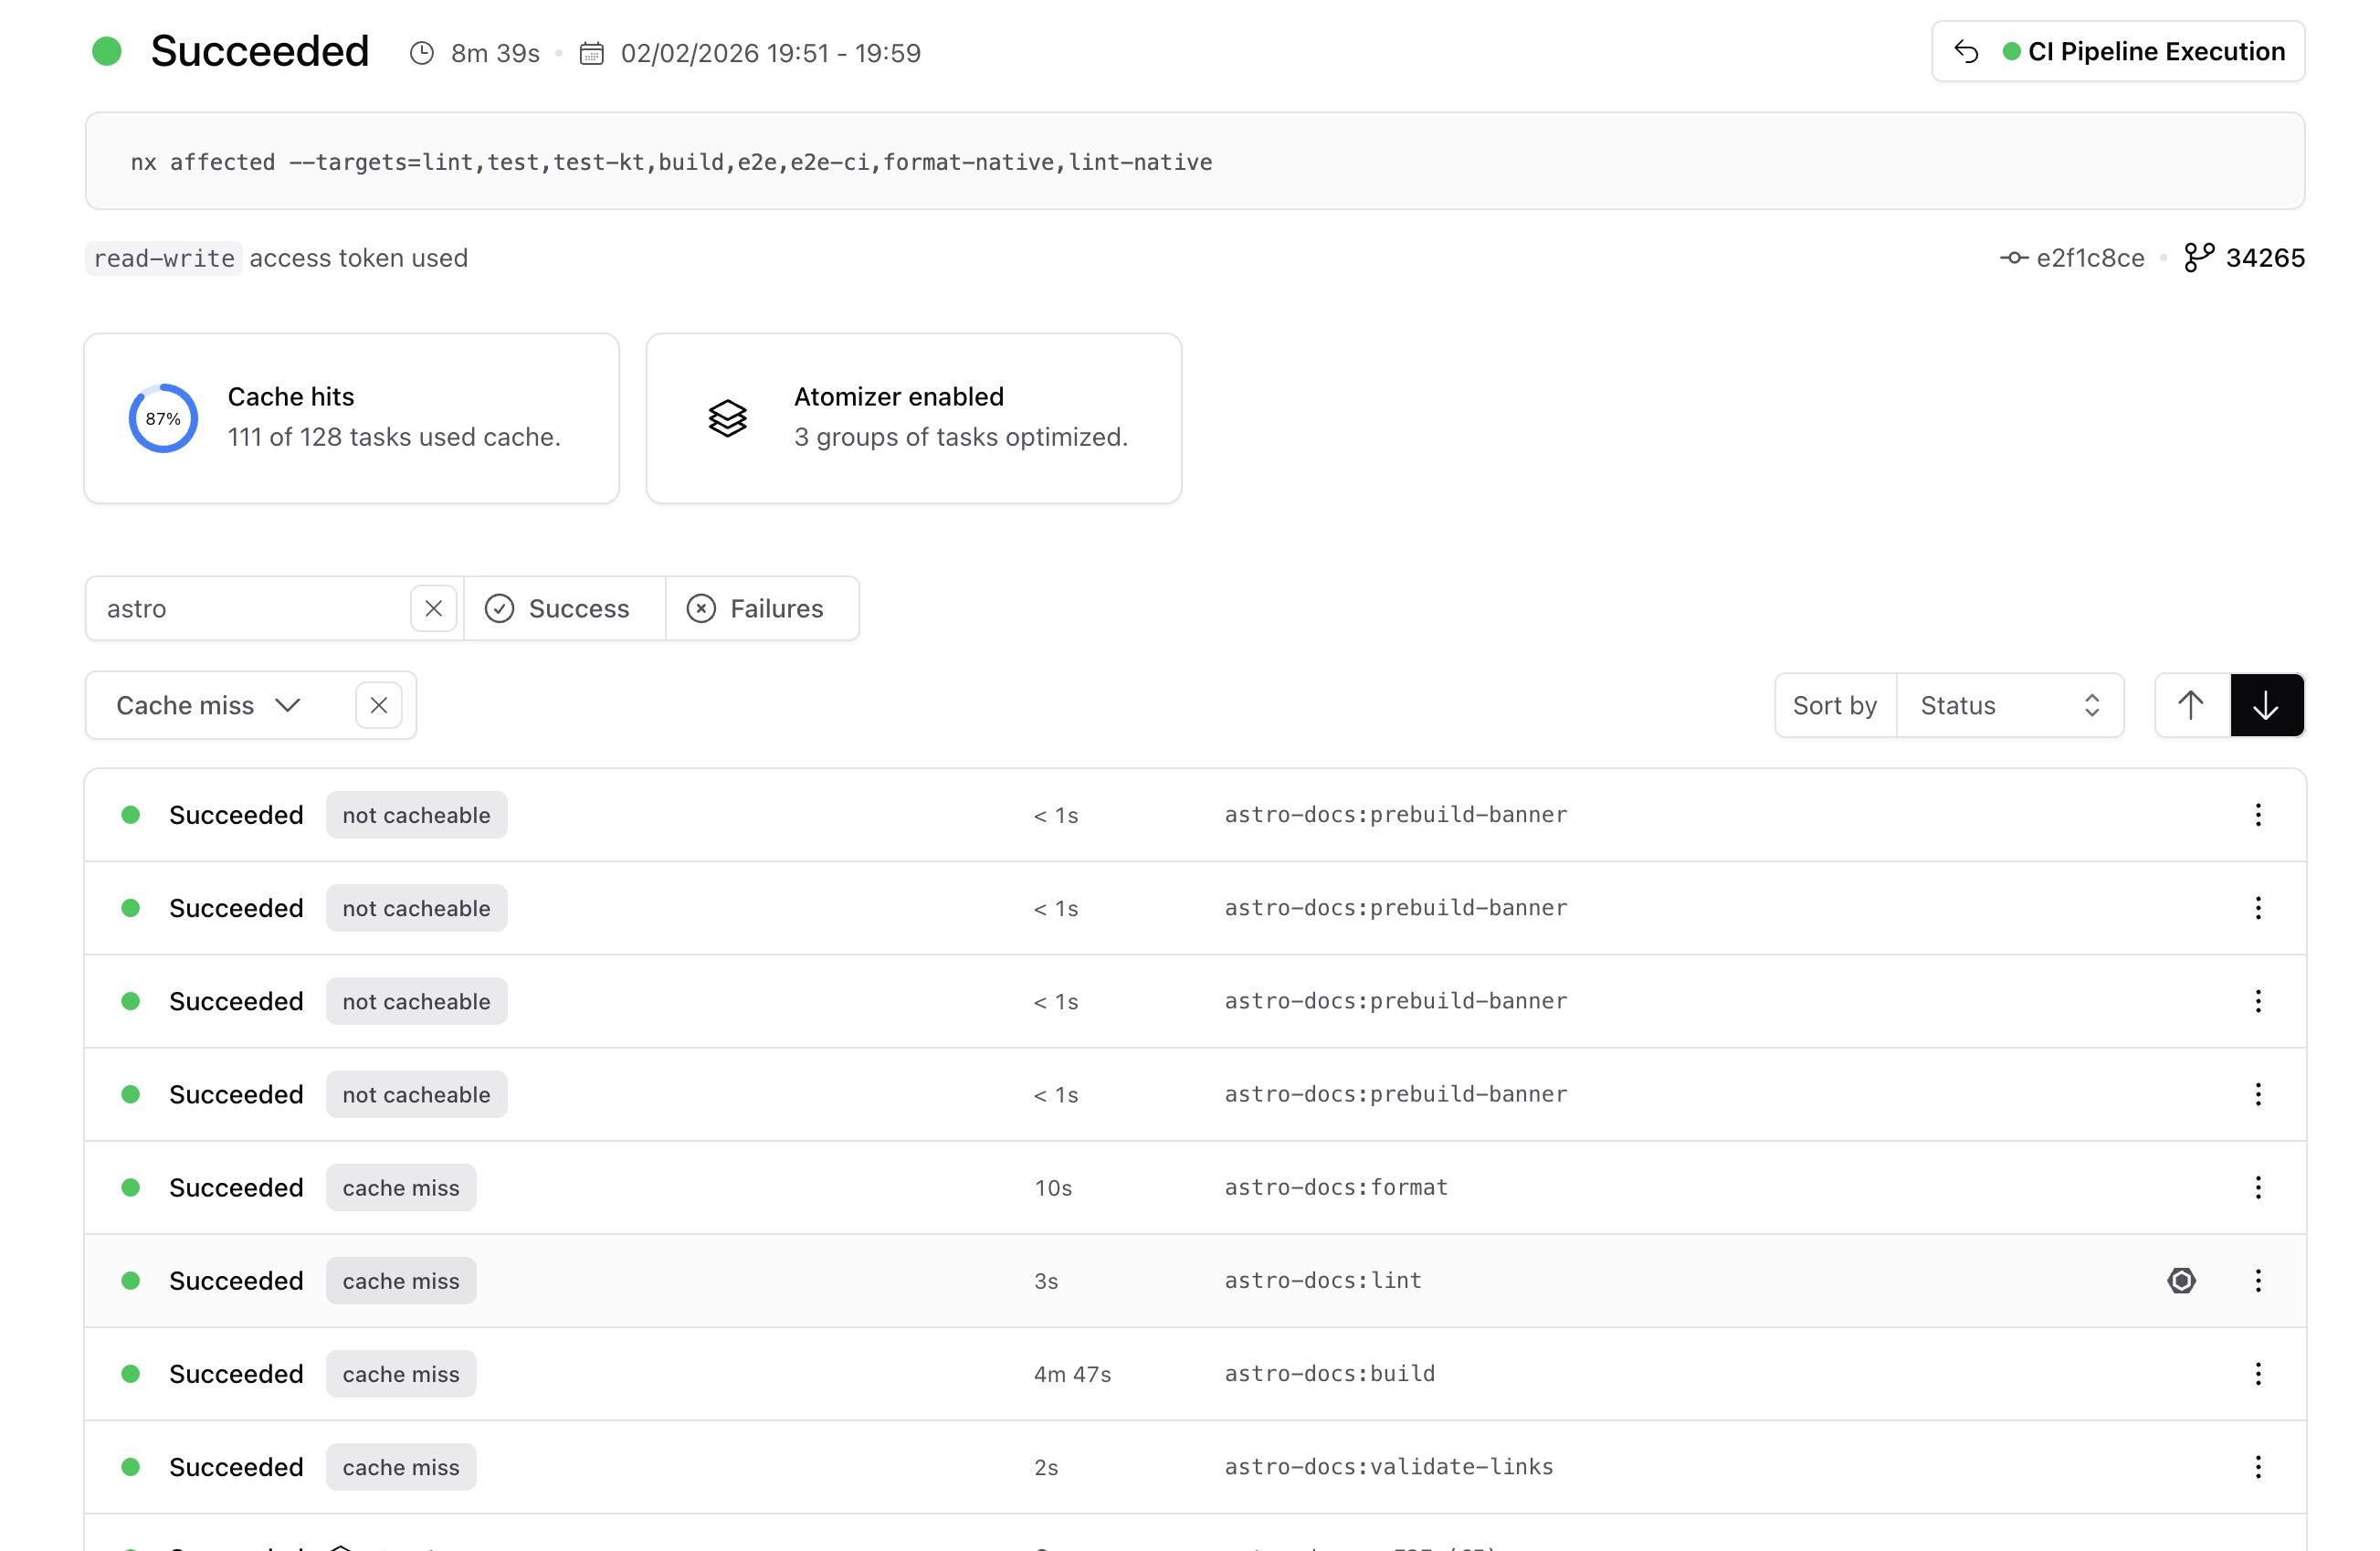This screenshot has width=2380, height=1551.
Task: Enable descending sort with the down arrow
Action: [x=2266, y=705]
